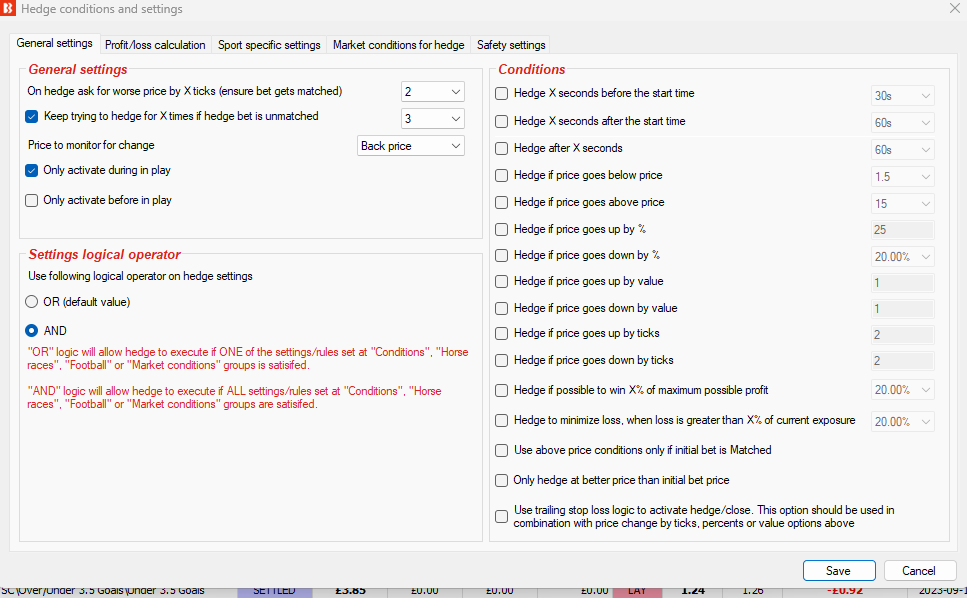Viewport: 967px width, 598px height.
Task: Check Use above price conditions only if Matched
Action: coord(502,451)
